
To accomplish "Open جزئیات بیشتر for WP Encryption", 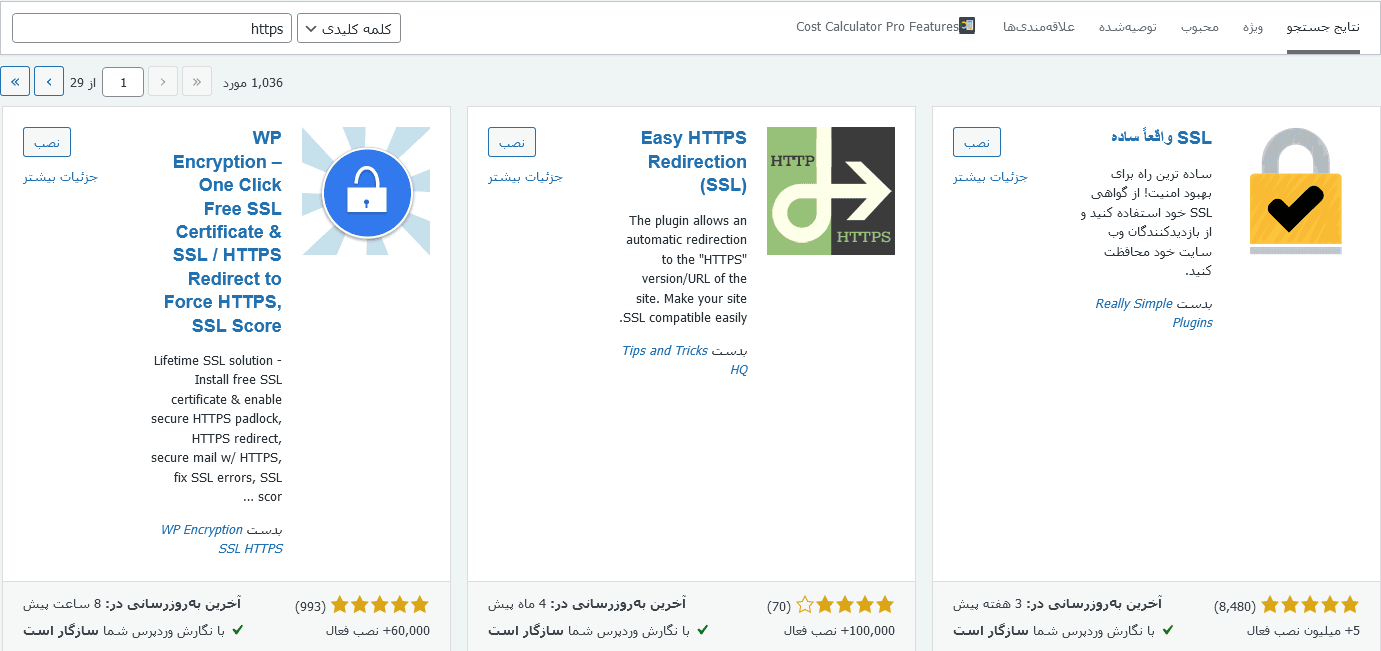I will (x=61, y=177).
